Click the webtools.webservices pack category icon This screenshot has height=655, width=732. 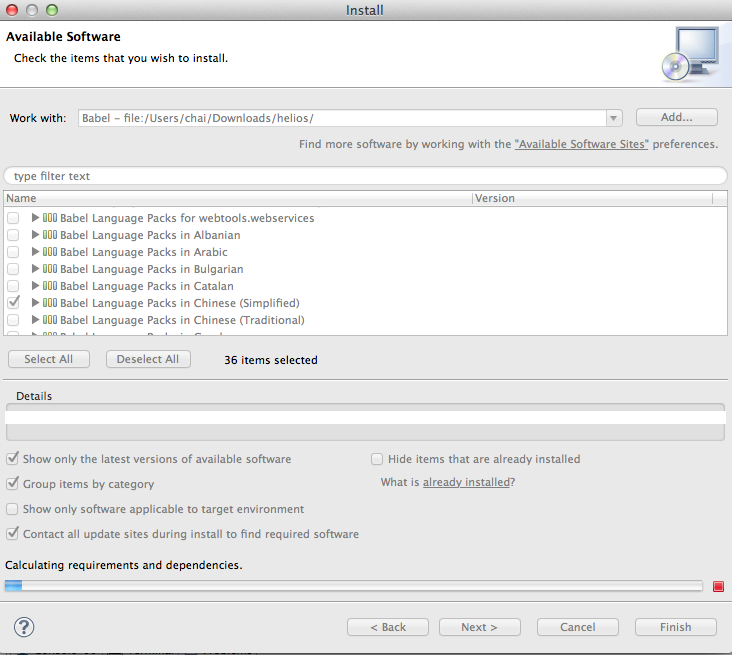tap(50, 218)
